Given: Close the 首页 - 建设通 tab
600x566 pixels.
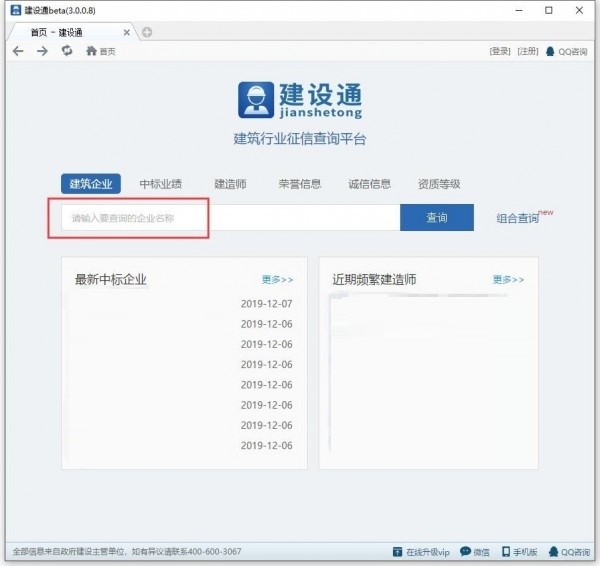Looking at the screenshot, I should (127, 33).
